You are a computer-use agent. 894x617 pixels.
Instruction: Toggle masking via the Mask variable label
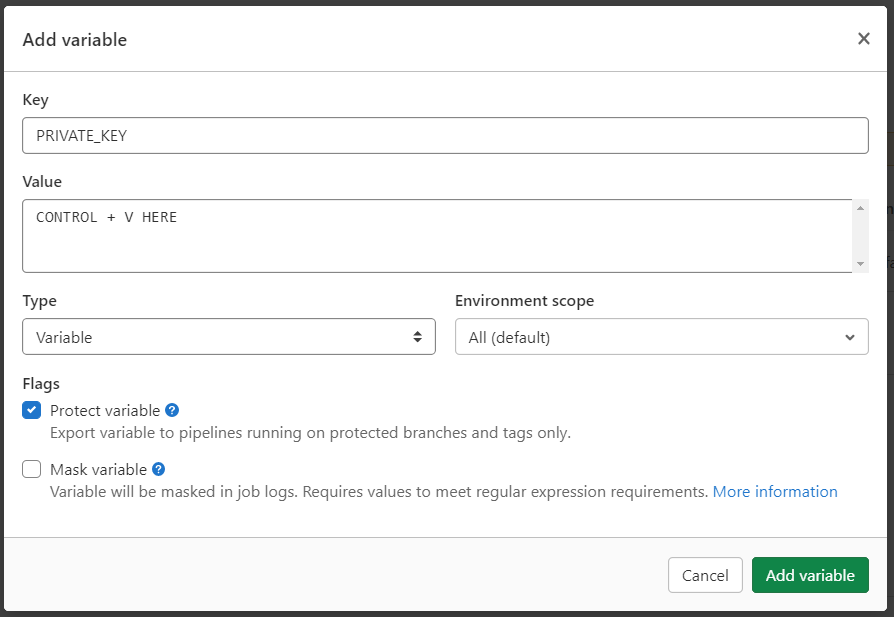(x=98, y=469)
